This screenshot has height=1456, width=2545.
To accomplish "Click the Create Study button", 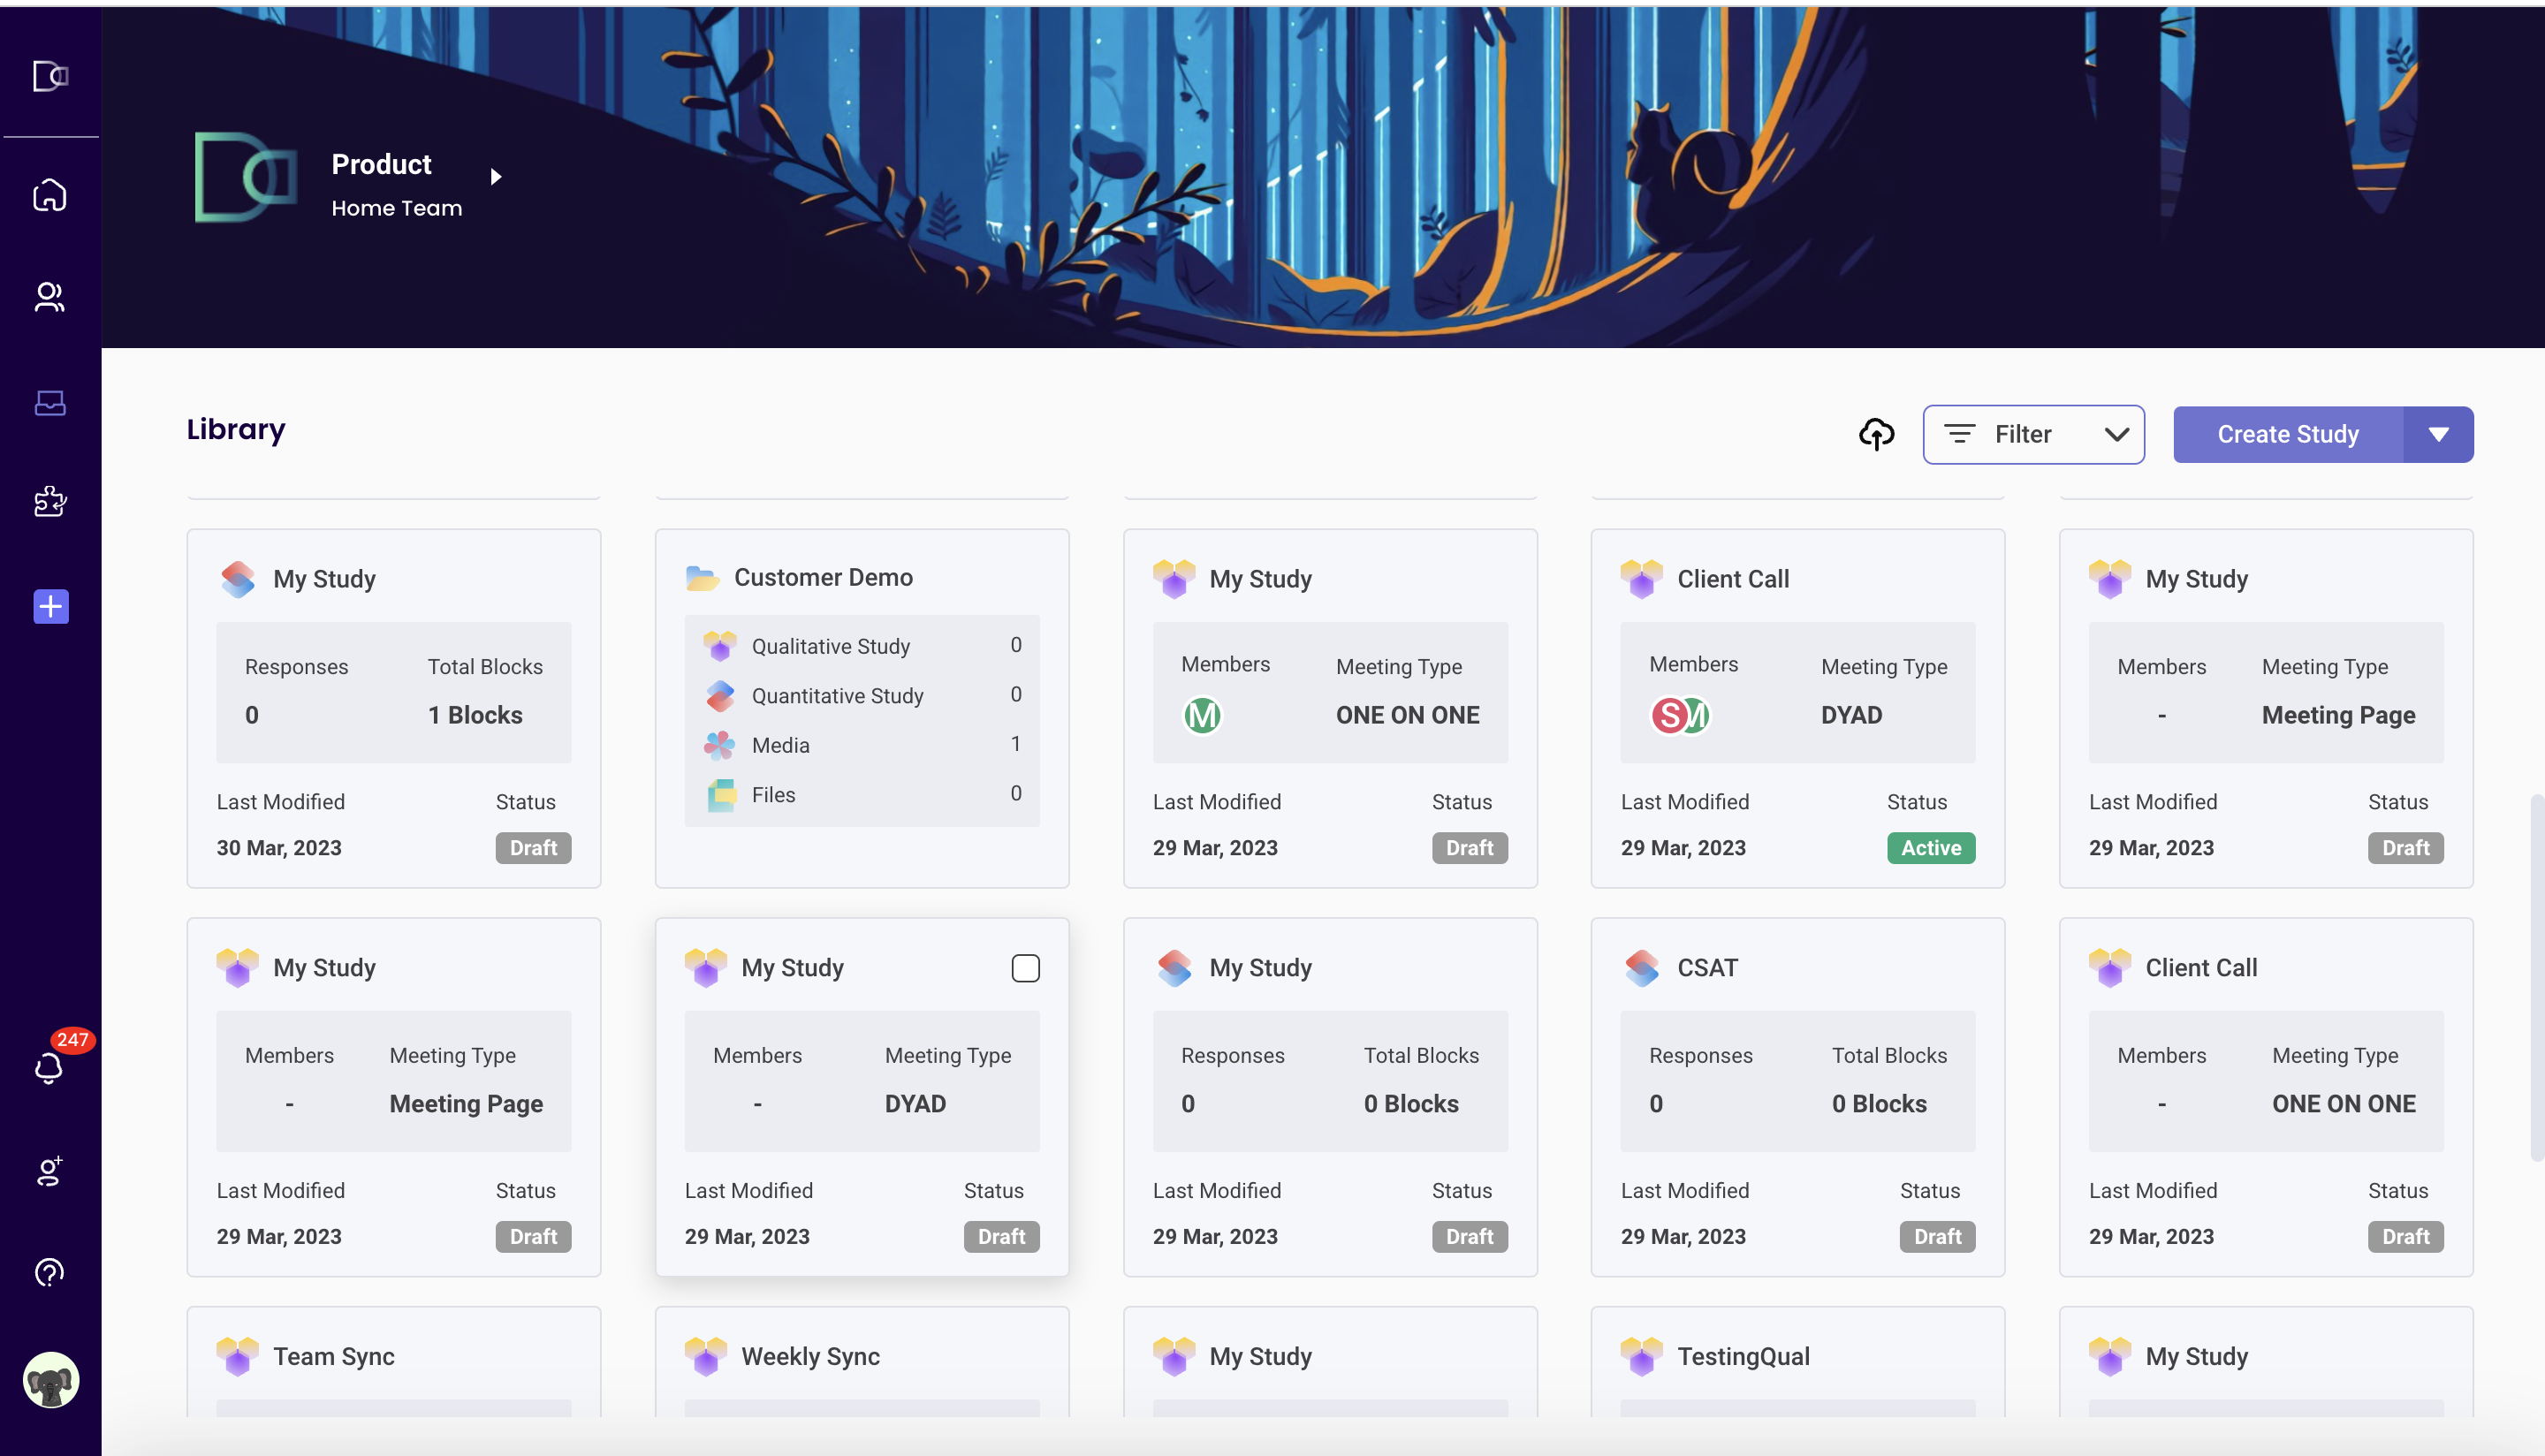I will pos(2287,434).
